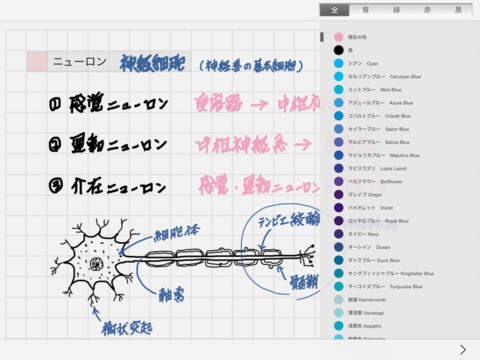Tap the pink square beside ニューロン title
This screenshot has height=360, width=480.
pyautogui.click(x=37, y=61)
